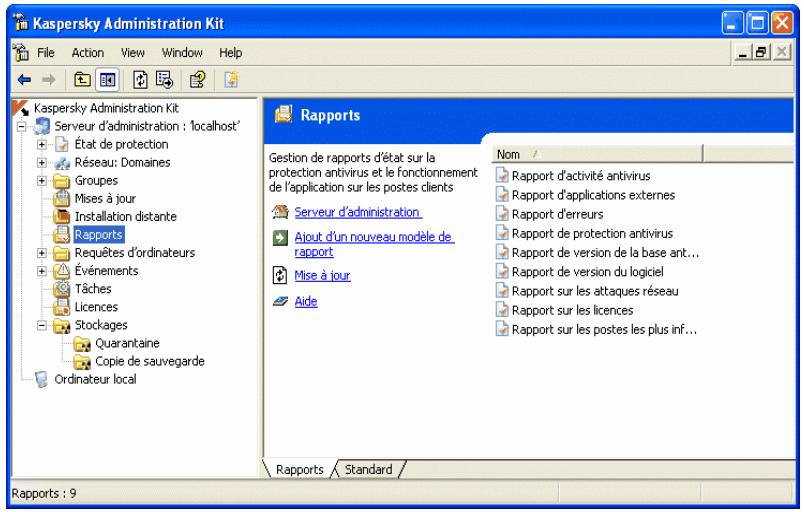Viewport: 804px width, 512px height.
Task: Select Mises à jour in the tree
Action: pyautogui.click(x=105, y=198)
